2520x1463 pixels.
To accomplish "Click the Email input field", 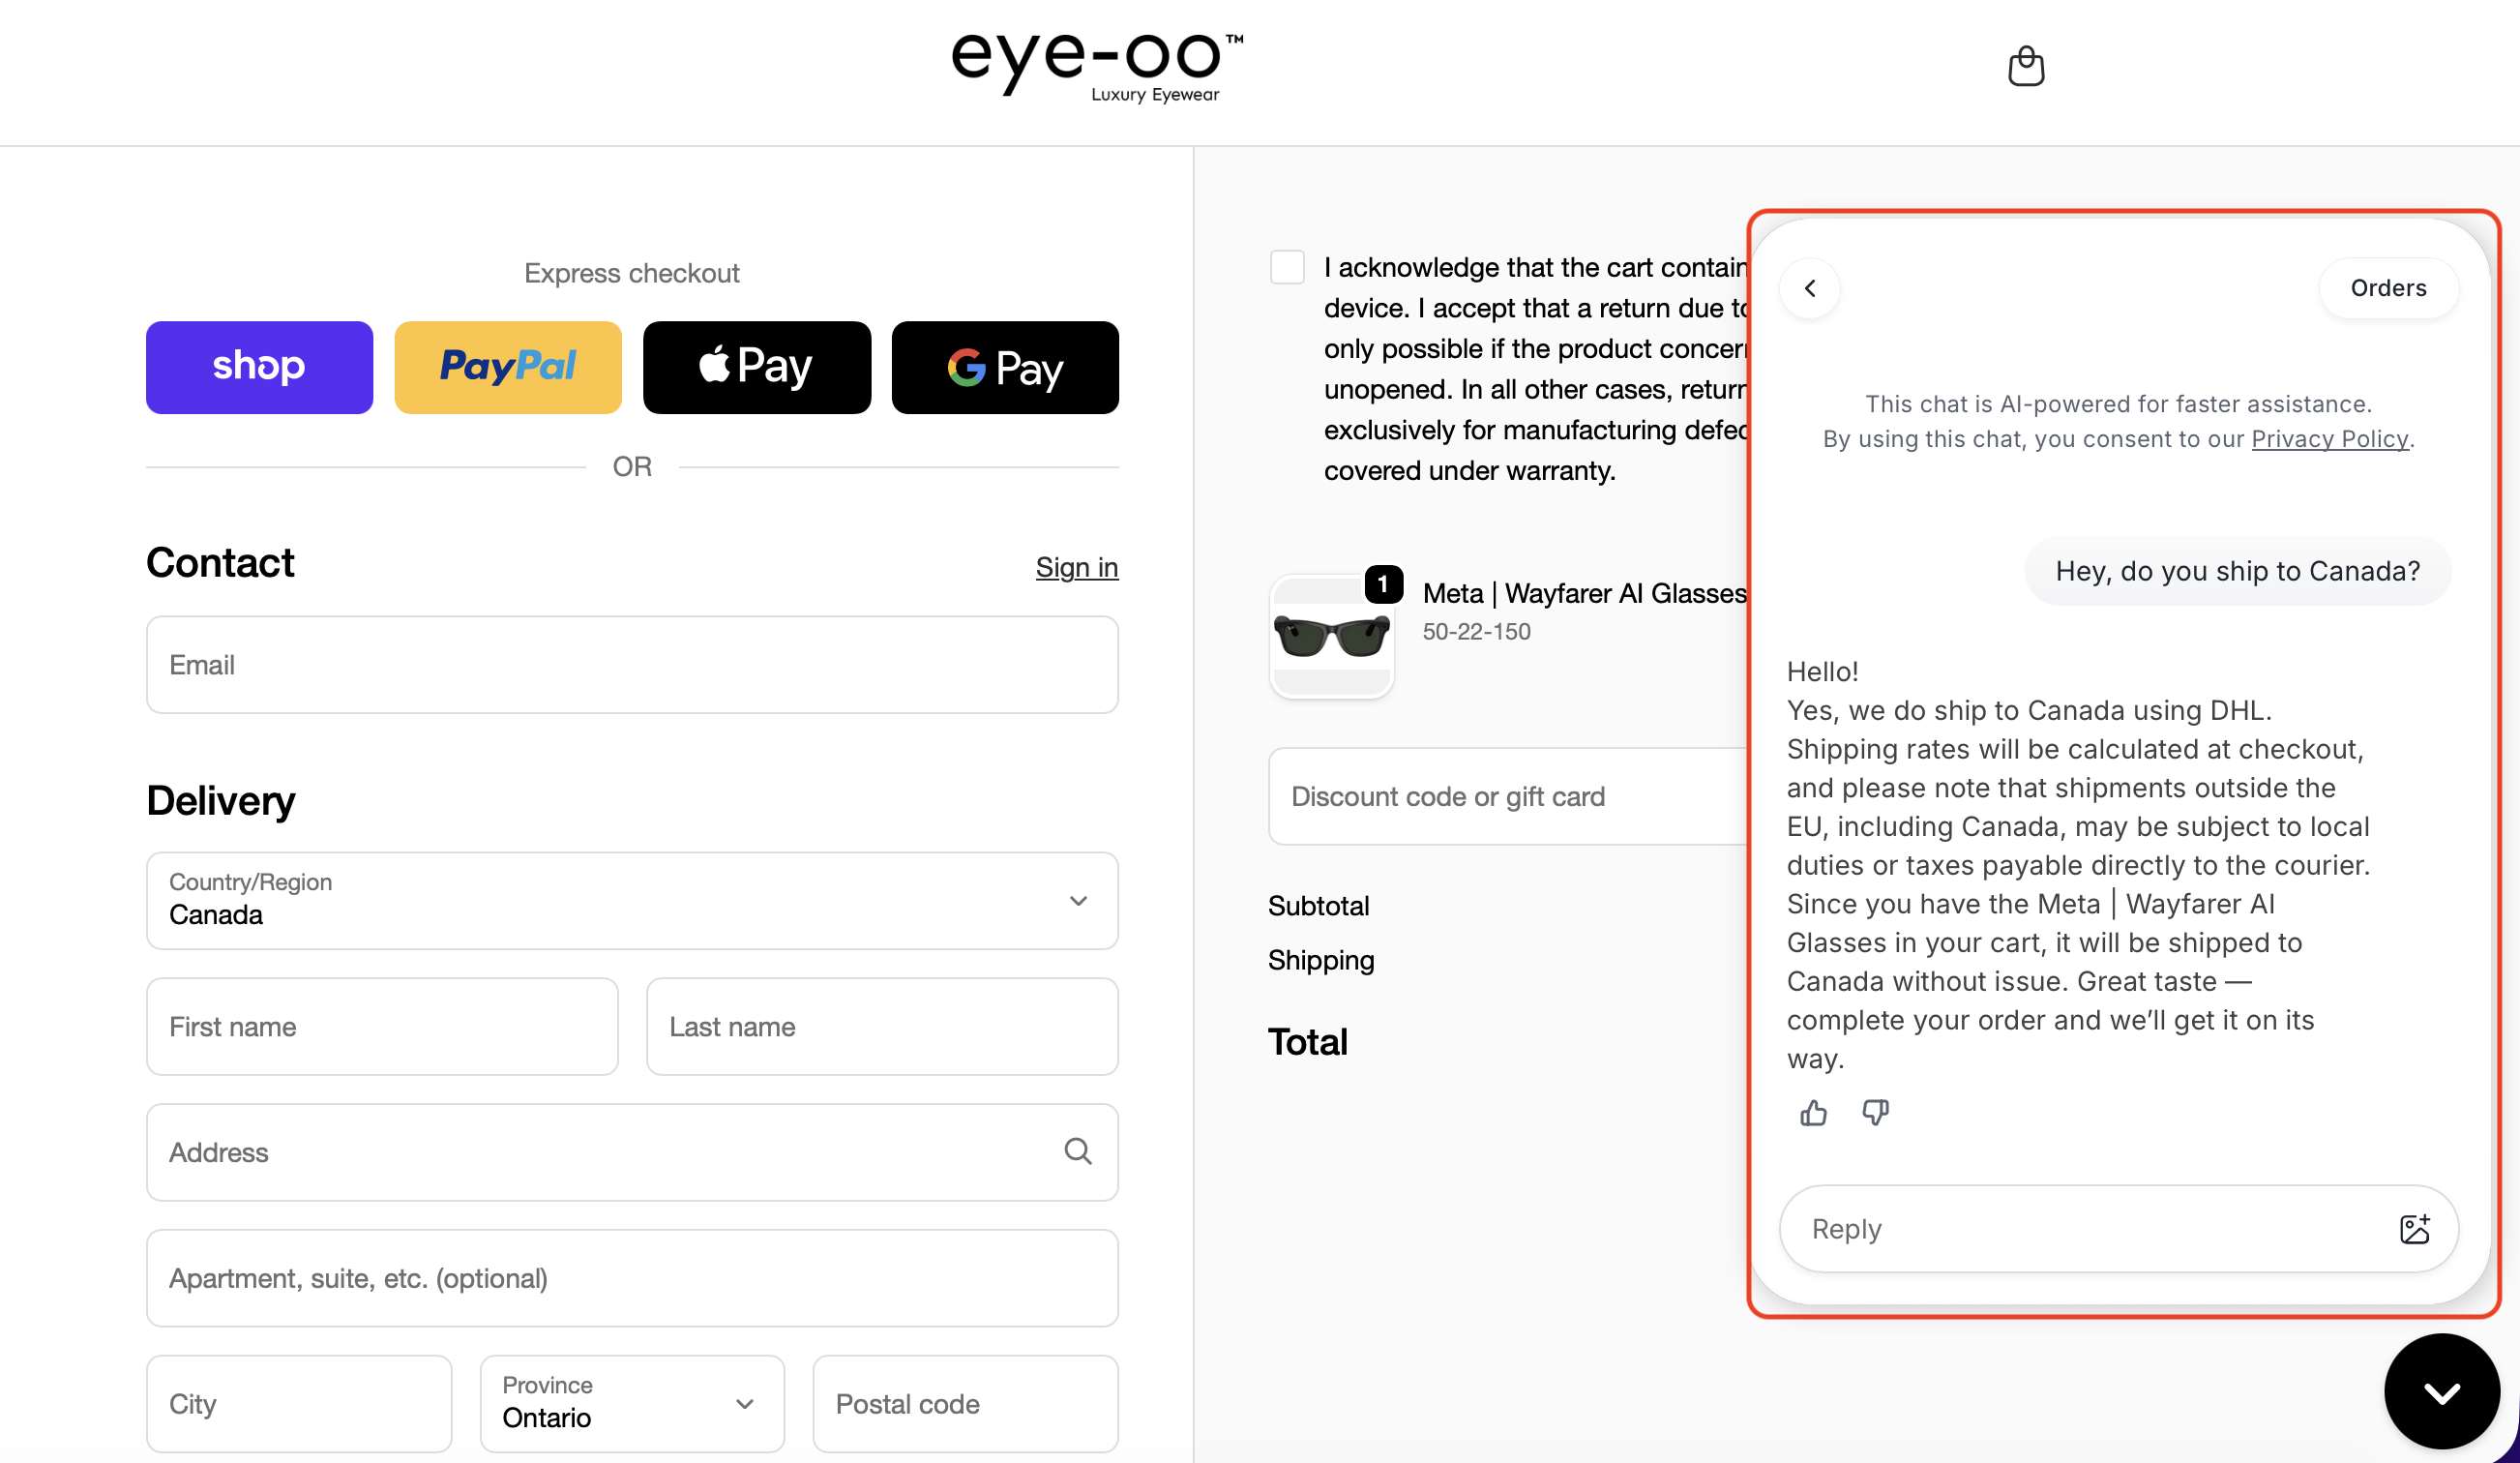I will coord(631,664).
